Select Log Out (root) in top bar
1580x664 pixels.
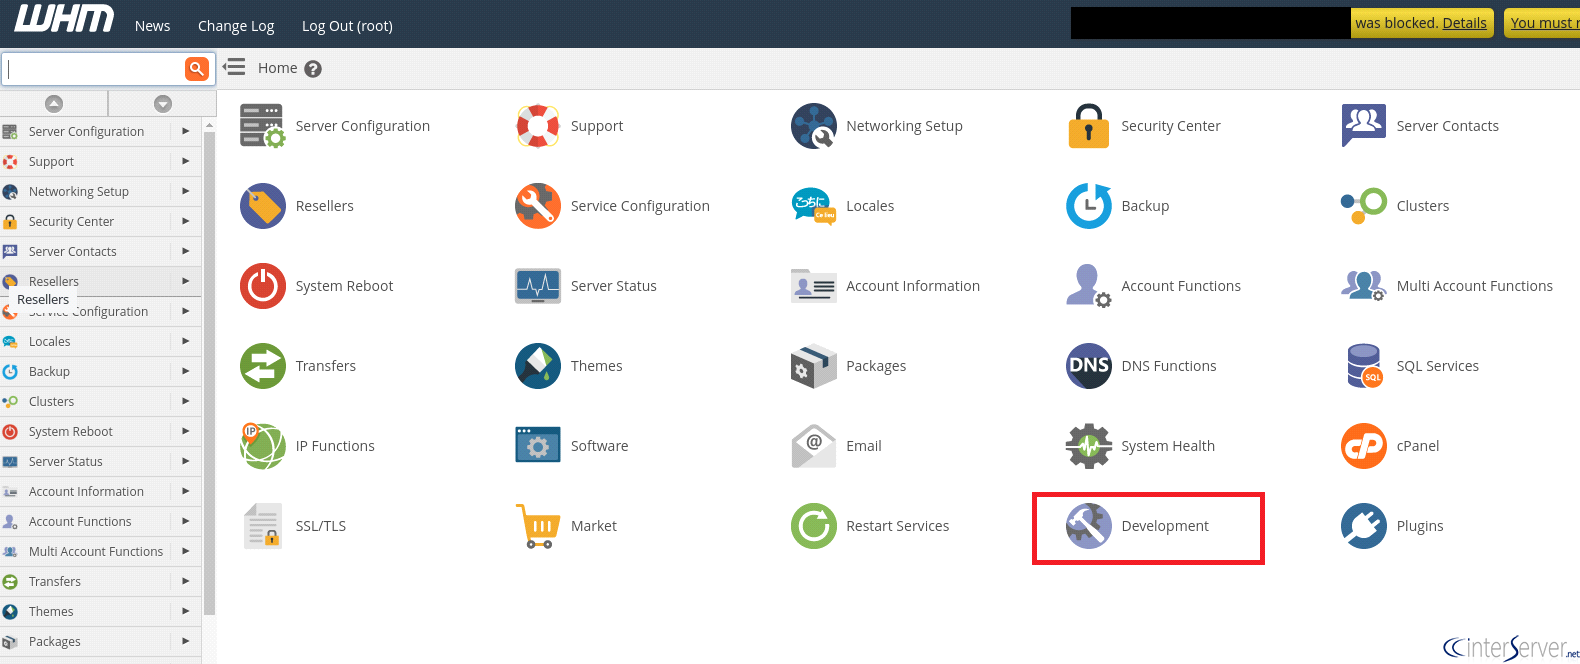click(347, 26)
